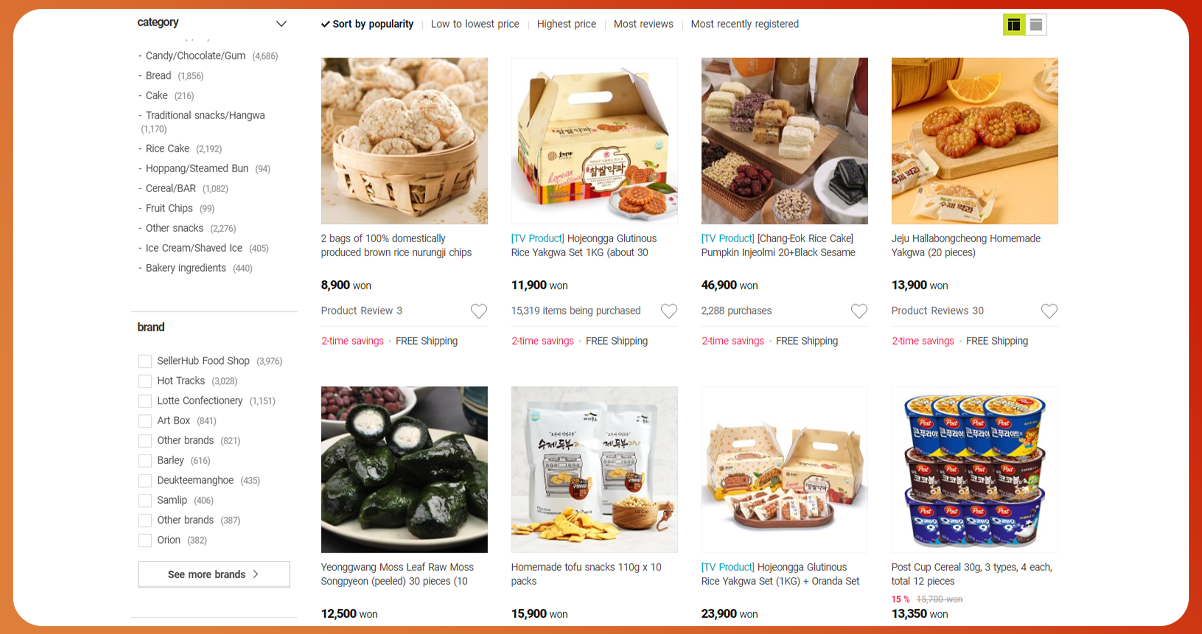Open the Rice Cake category
1202x634 pixels.
point(167,149)
